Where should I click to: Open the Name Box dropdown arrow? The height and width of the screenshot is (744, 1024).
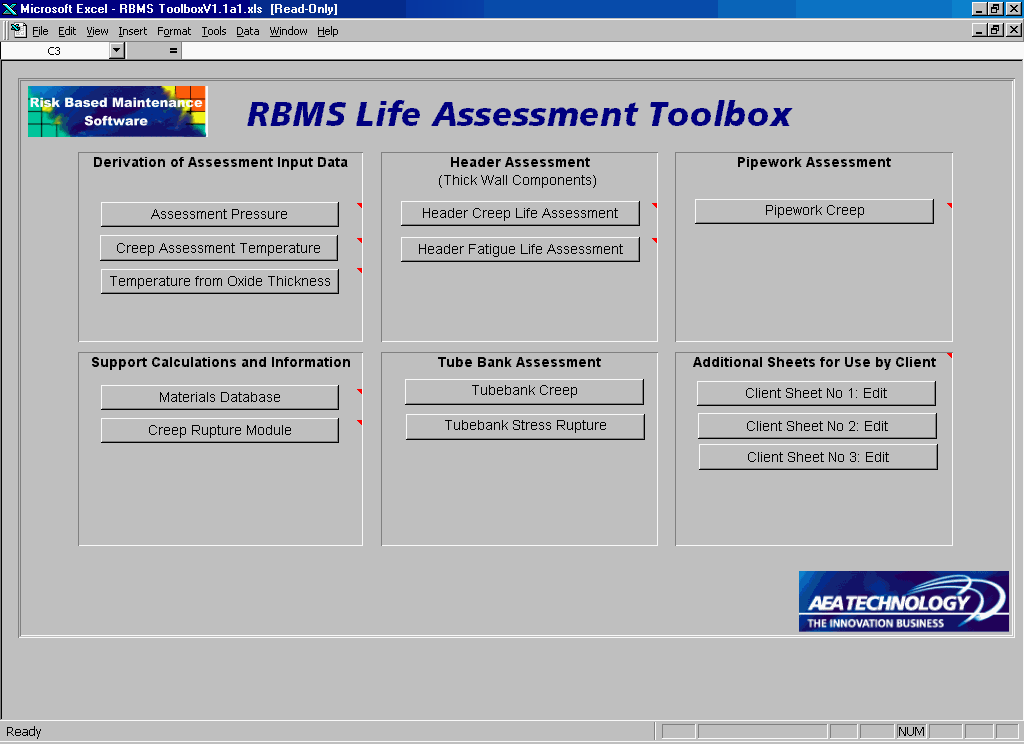tap(117, 50)
